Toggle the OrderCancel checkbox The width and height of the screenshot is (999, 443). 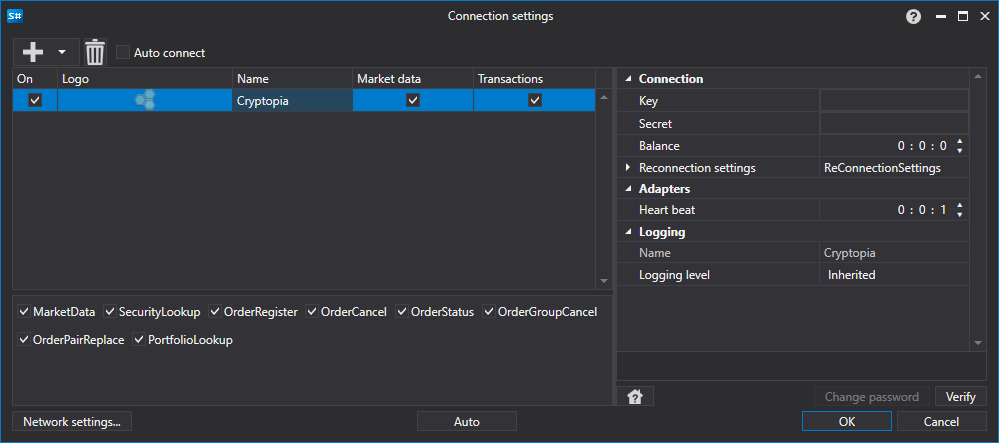pos(312,312)
